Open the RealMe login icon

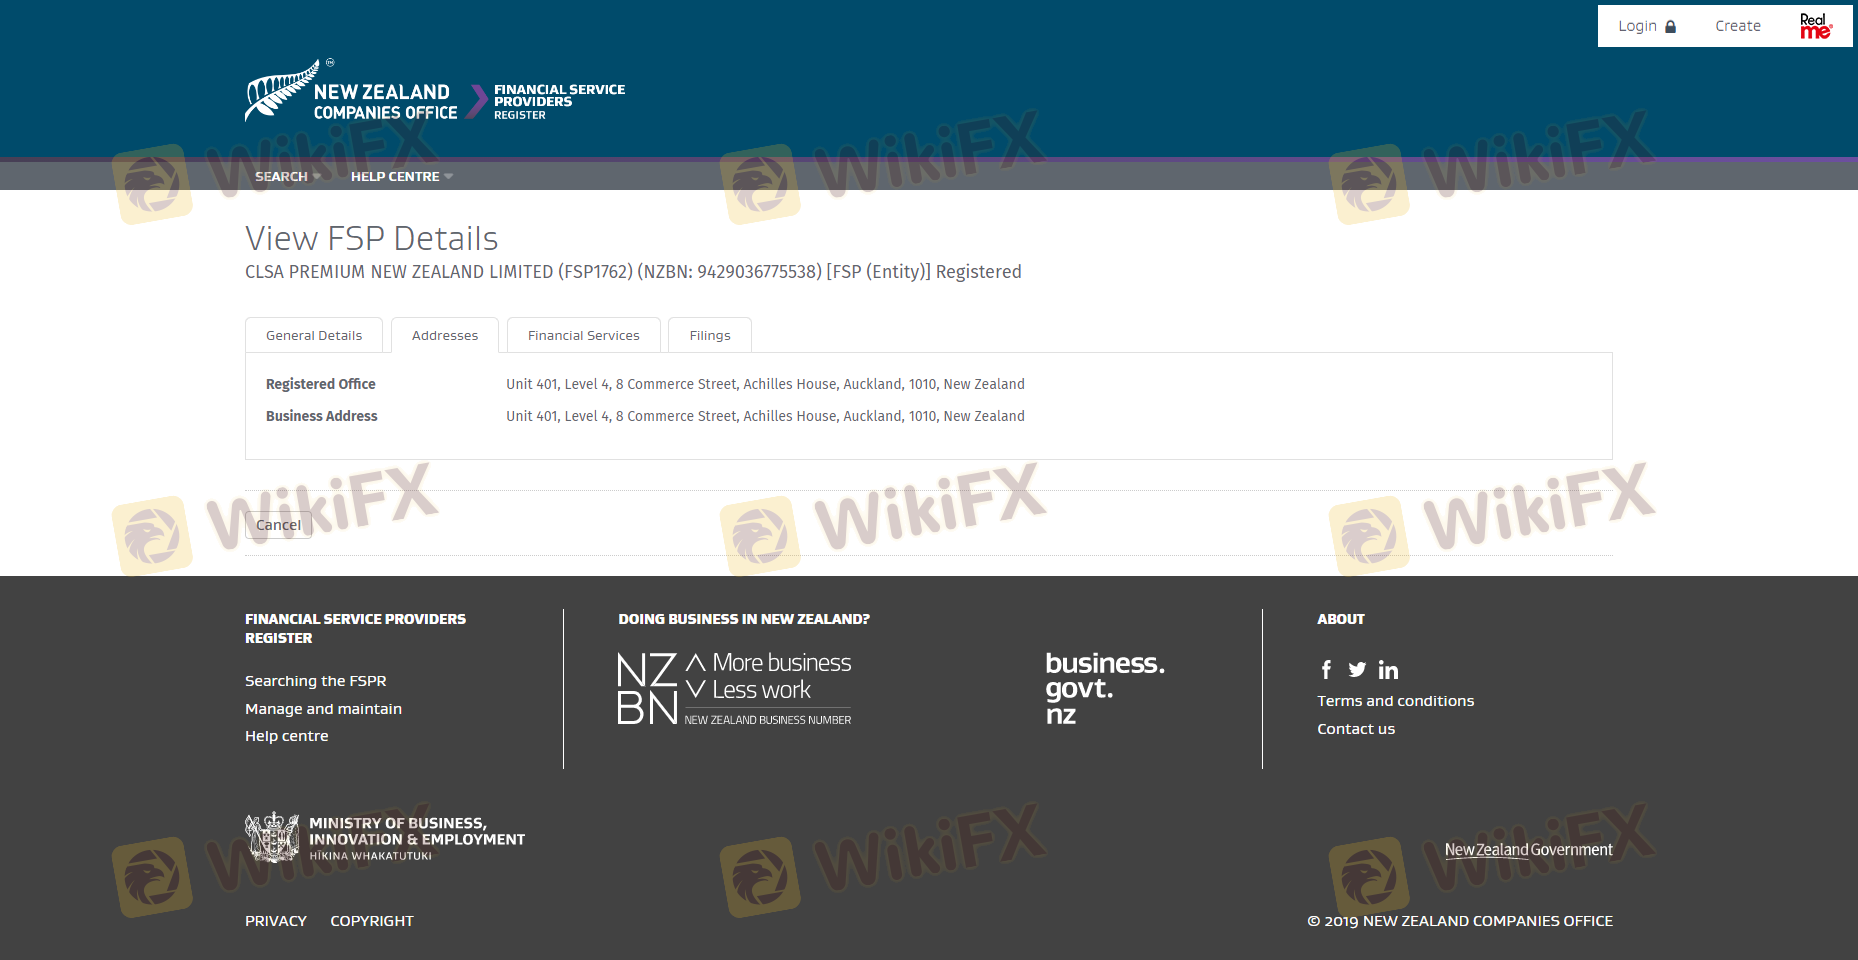click(x=1815, y=26)
